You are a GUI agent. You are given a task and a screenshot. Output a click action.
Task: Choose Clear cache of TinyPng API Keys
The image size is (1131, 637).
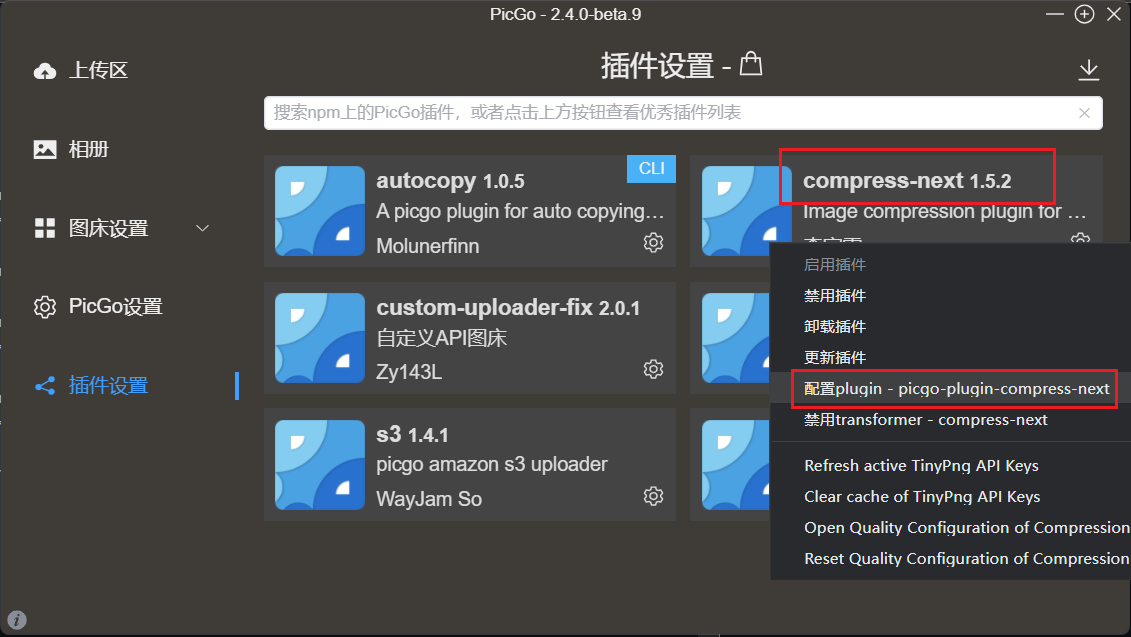point(922,497)
